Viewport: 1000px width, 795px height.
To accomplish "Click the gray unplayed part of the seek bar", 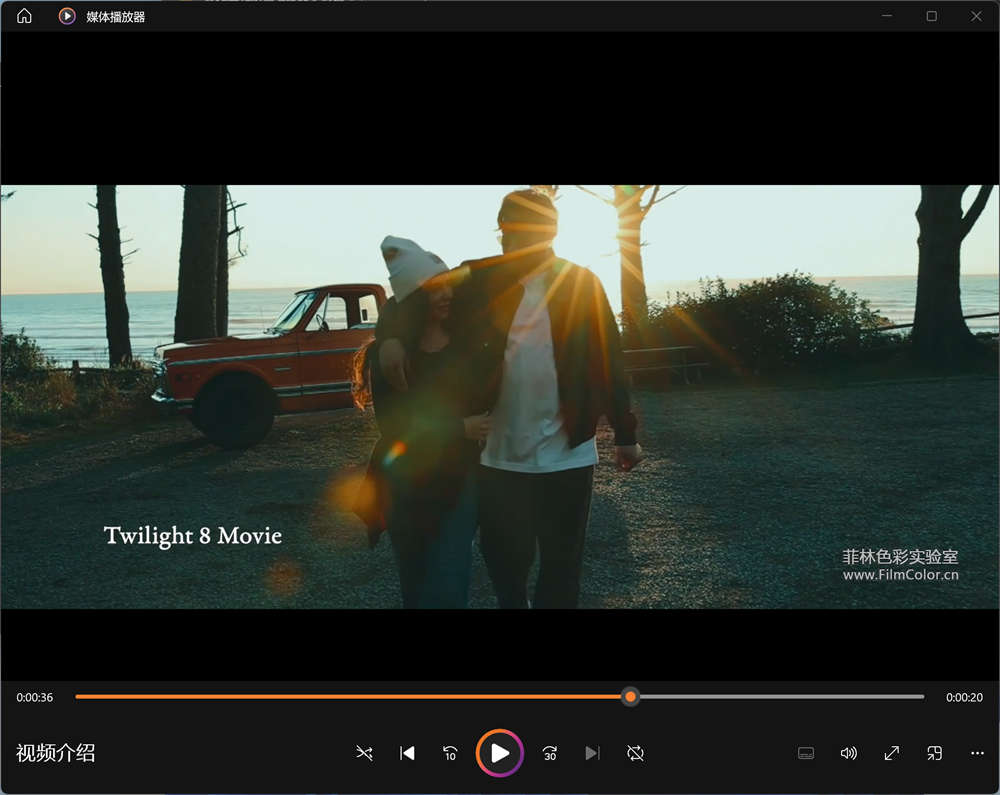I will (780, 697).
